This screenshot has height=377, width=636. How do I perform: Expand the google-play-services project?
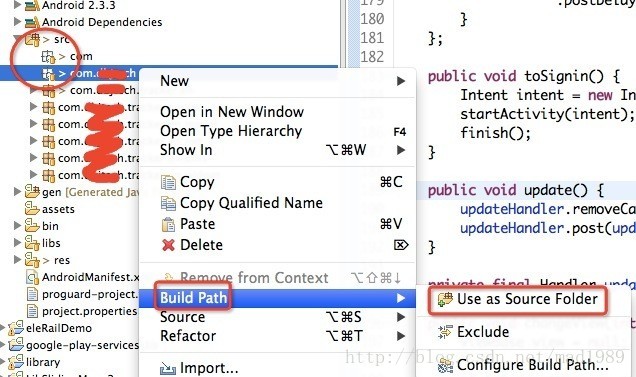pyautogui.click(x=2, y=345)
